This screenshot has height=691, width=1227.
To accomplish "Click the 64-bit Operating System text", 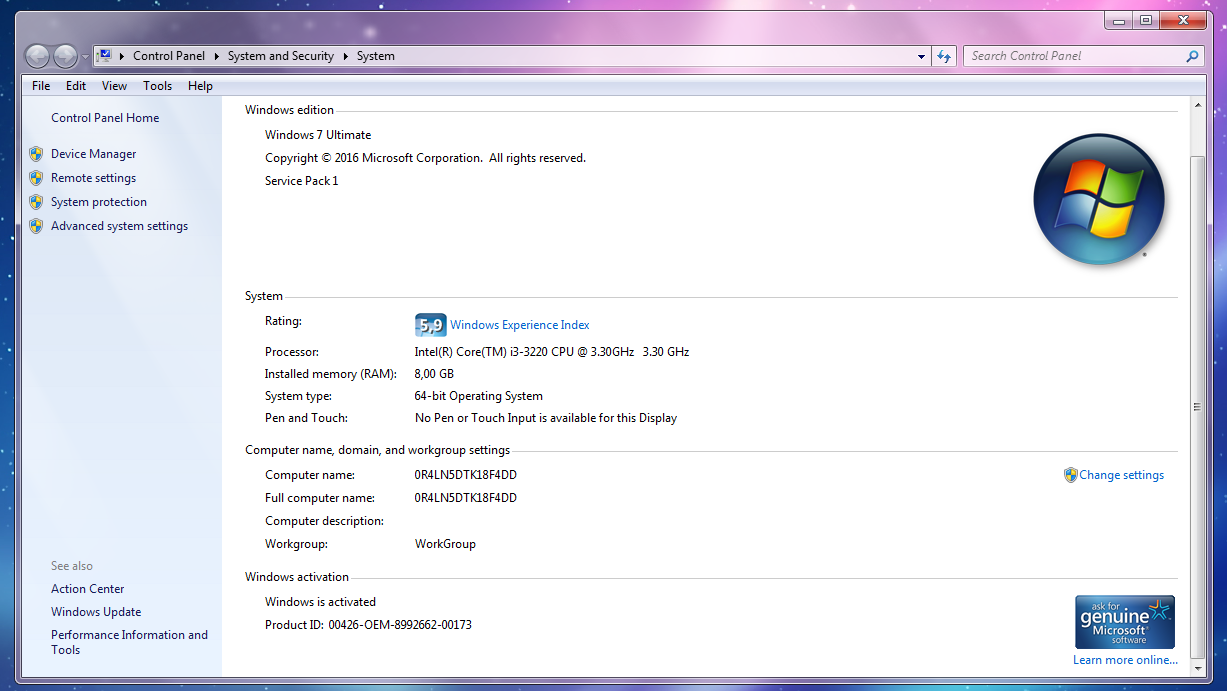I will pos(479,396).
